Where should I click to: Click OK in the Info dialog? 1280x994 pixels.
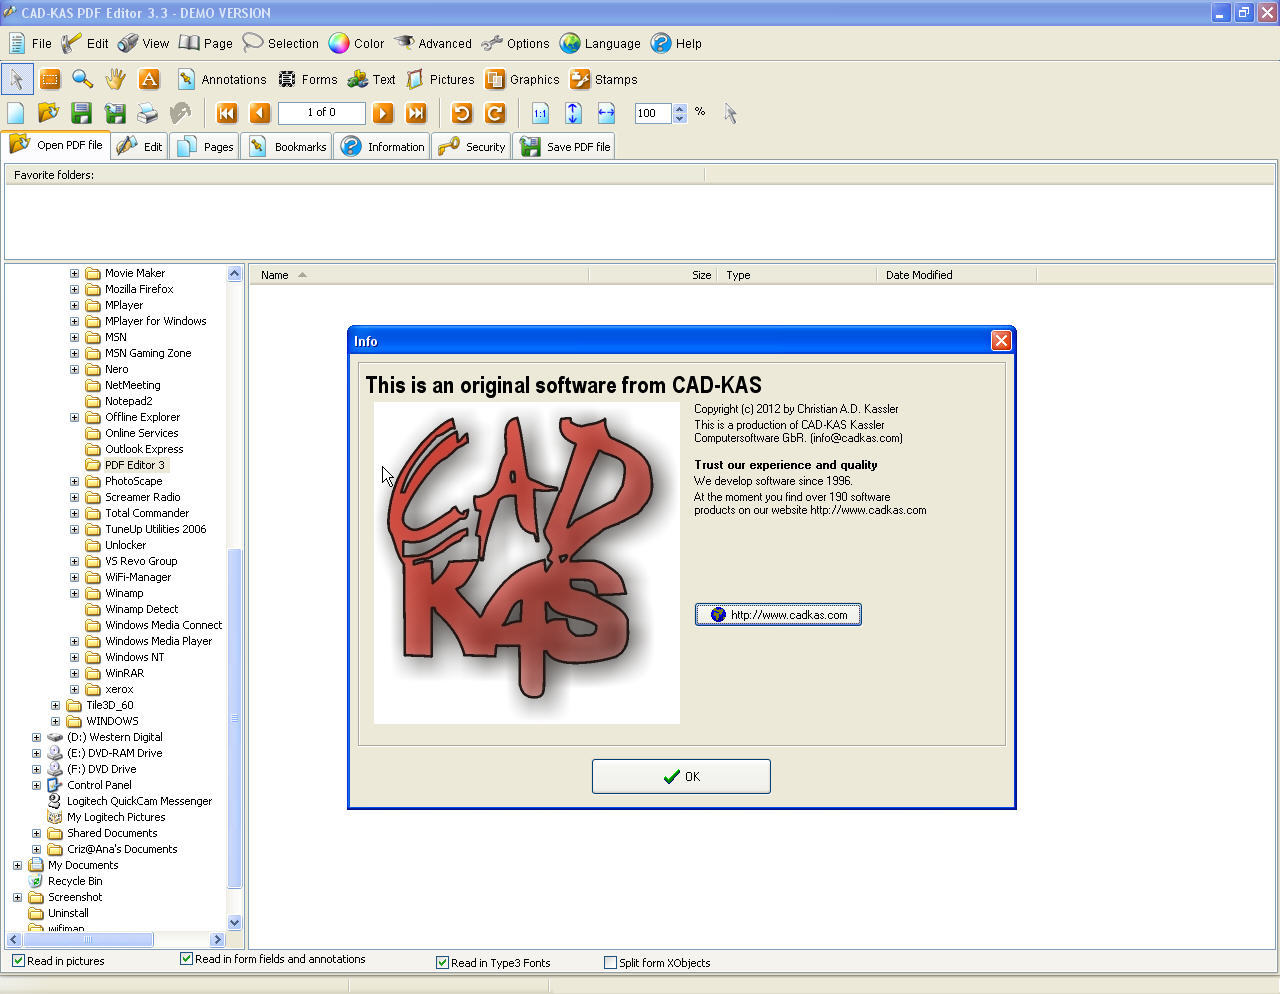681,776
